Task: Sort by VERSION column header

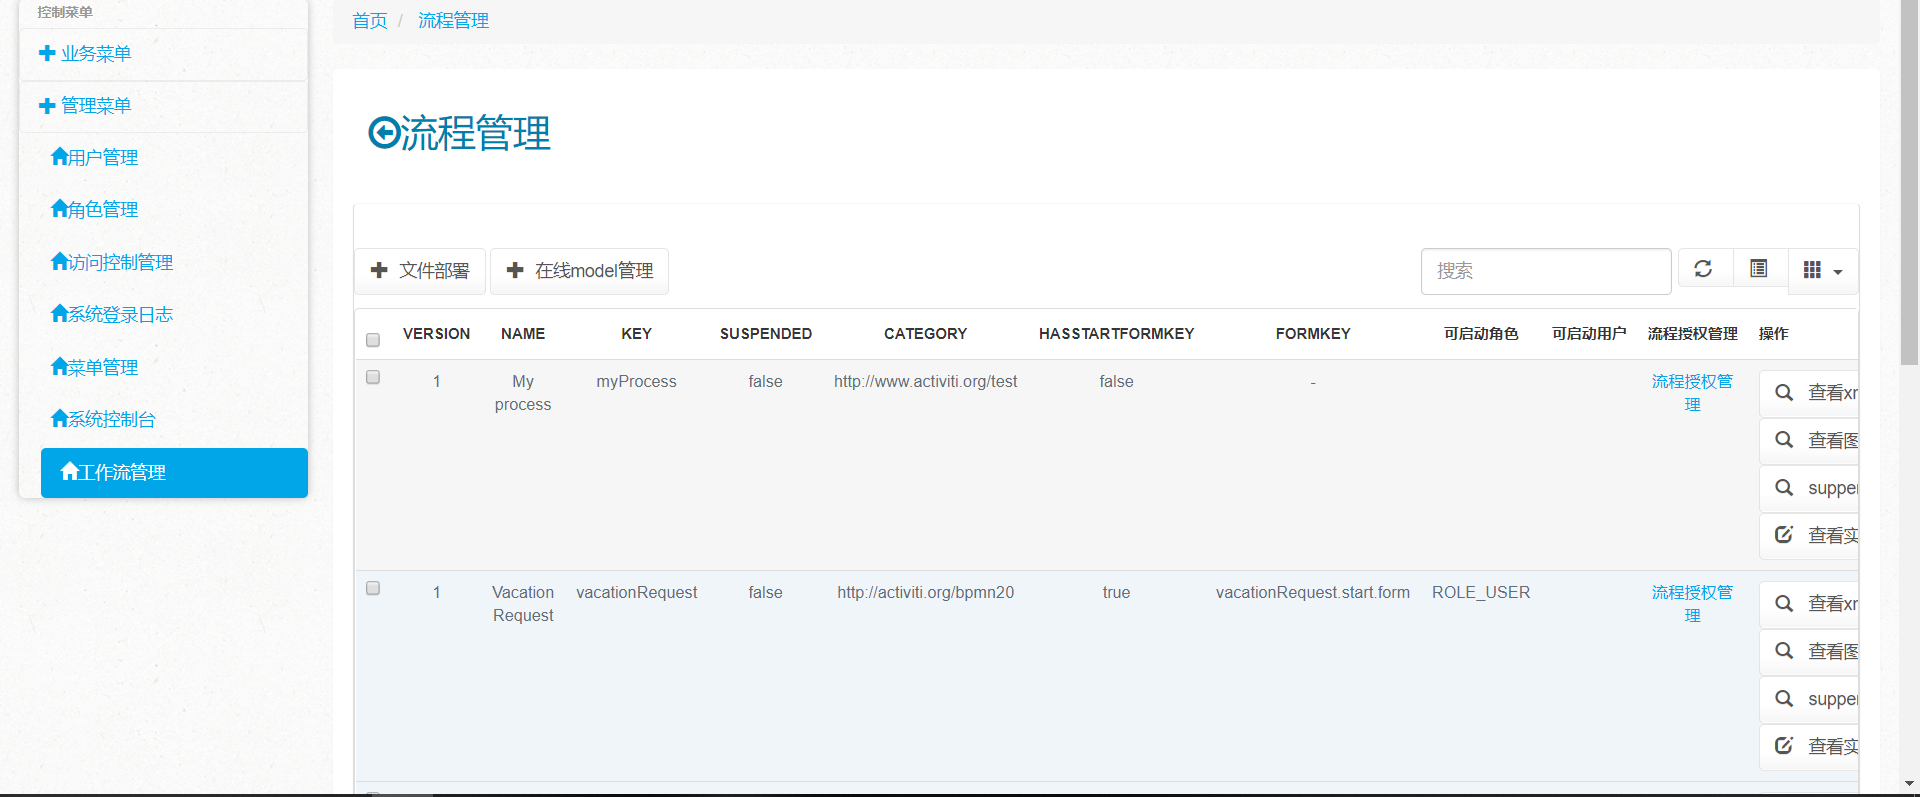Action: coord(436,334)
